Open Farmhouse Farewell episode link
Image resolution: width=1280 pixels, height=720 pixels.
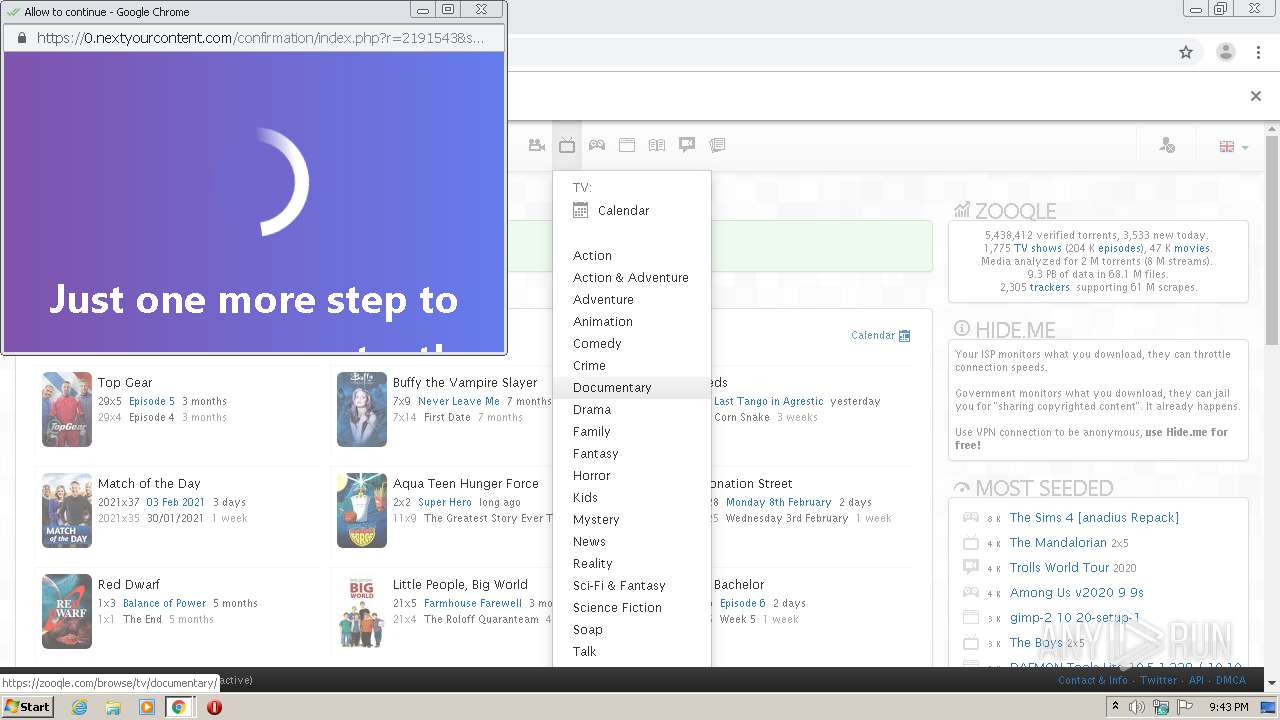[473, 604]
